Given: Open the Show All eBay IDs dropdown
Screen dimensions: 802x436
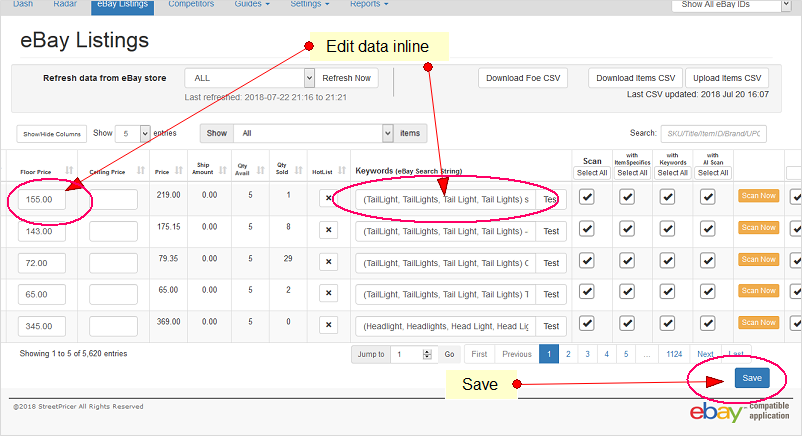Looking at the screenshot, I should [738, 5].
